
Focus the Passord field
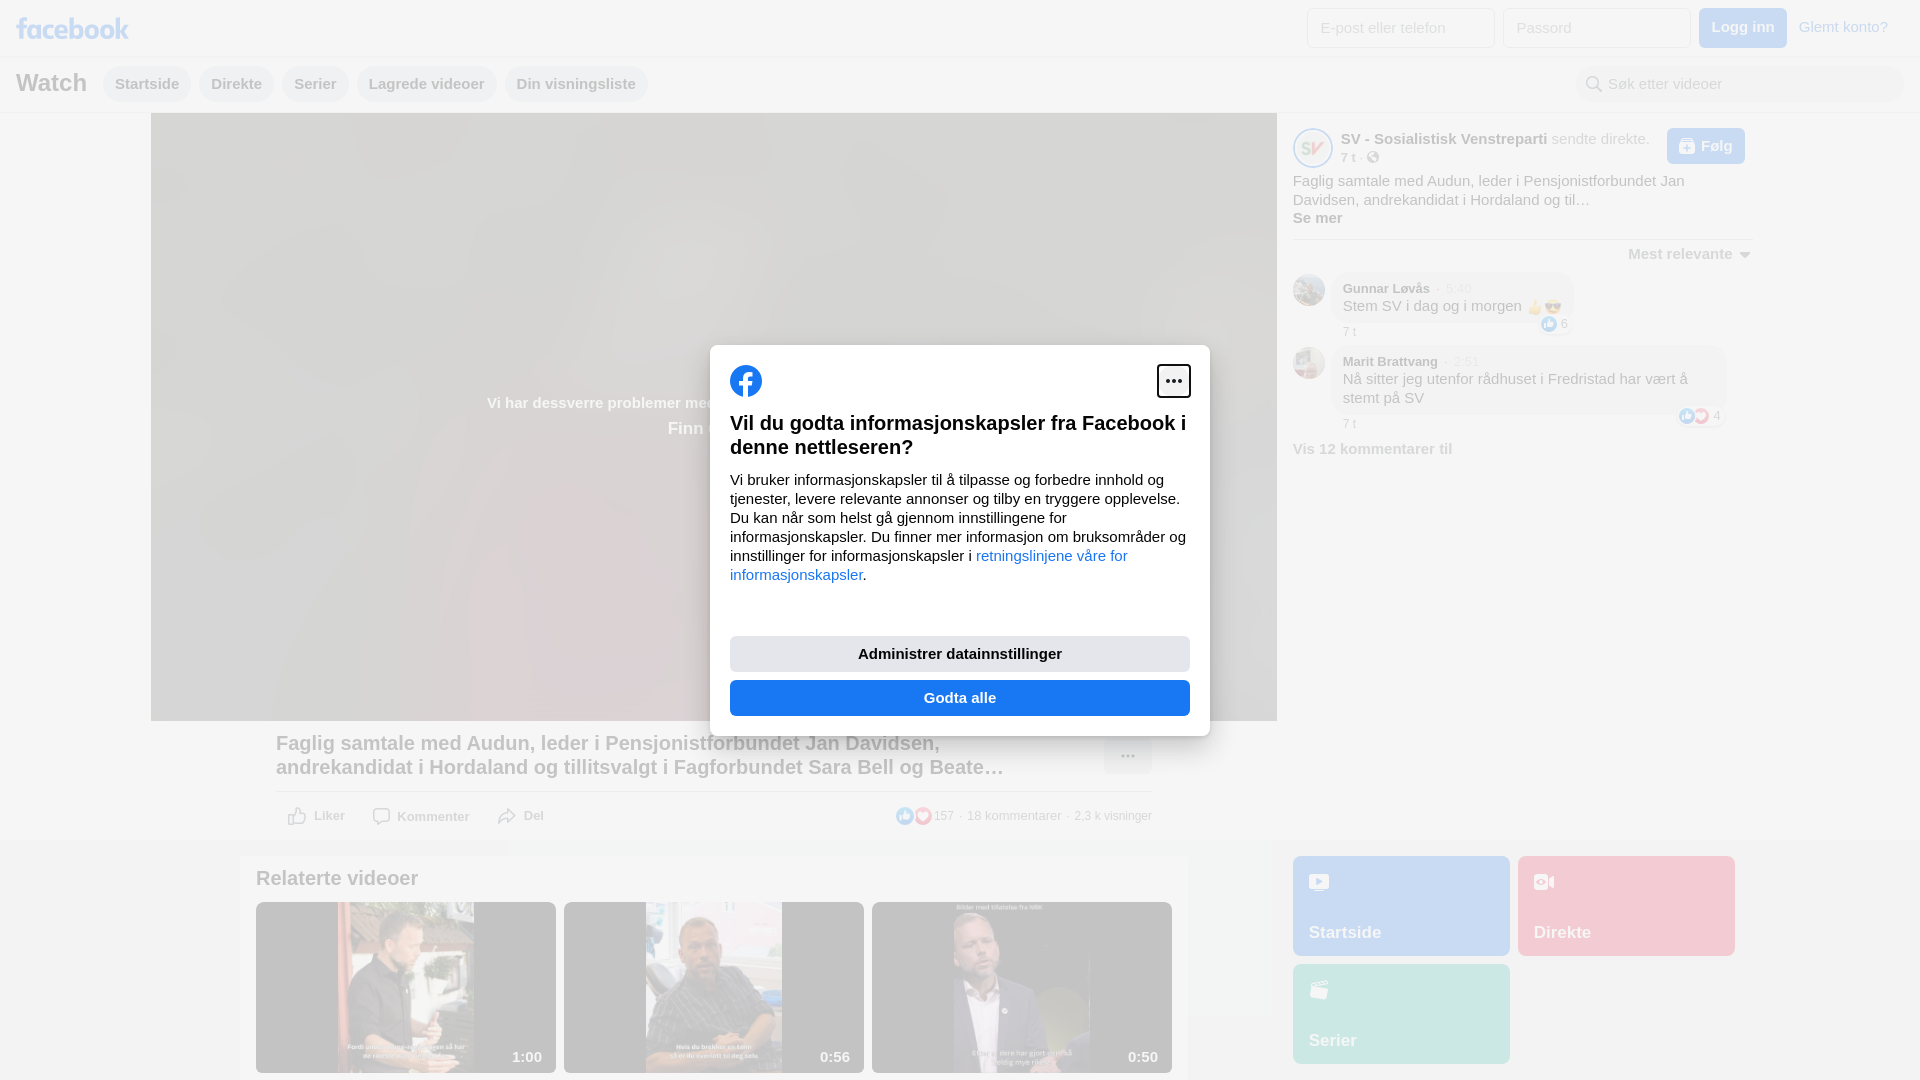(1597, 28)
